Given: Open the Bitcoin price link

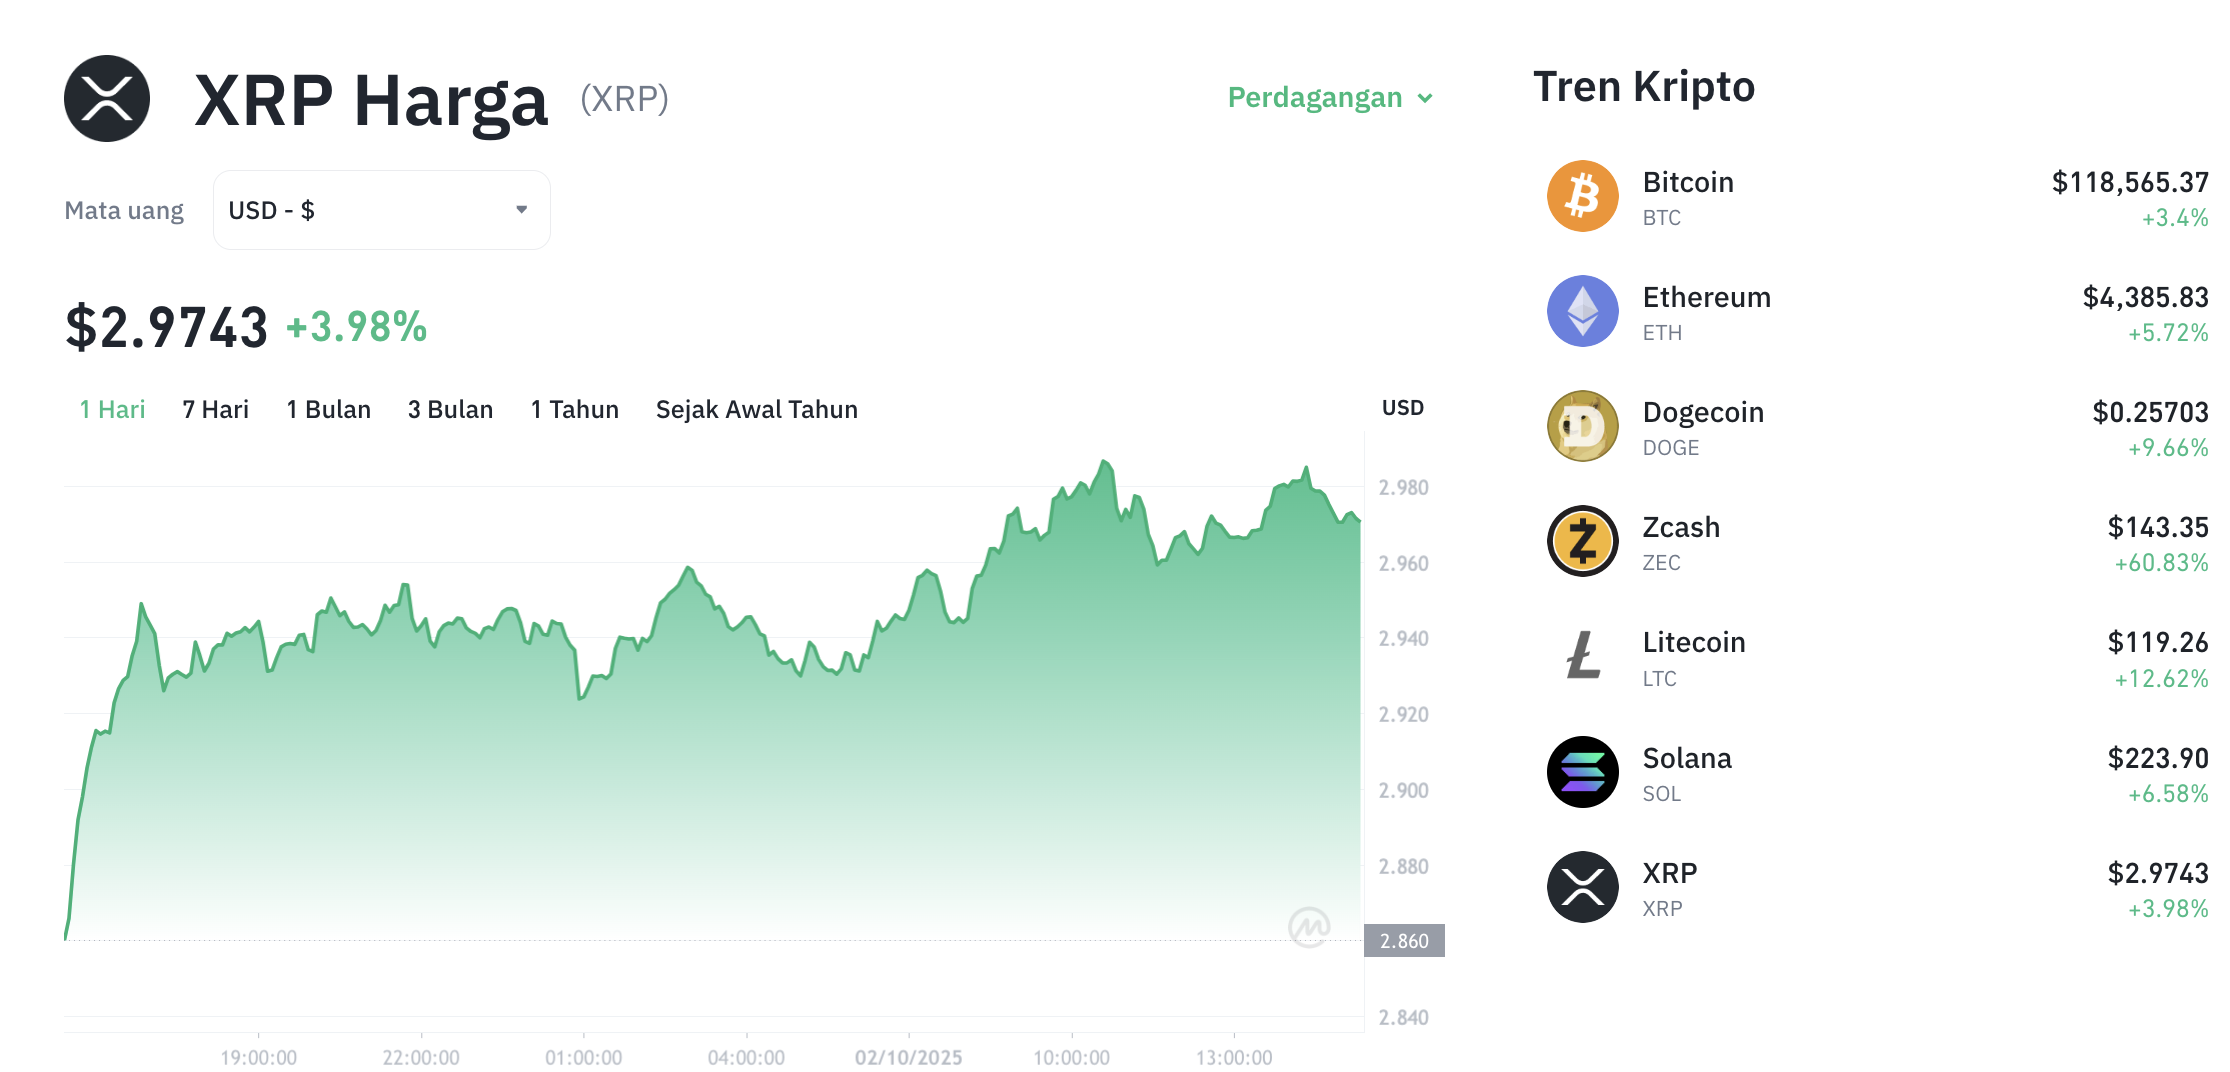Looking at the screenshot, I should [x=1688, y=183].
